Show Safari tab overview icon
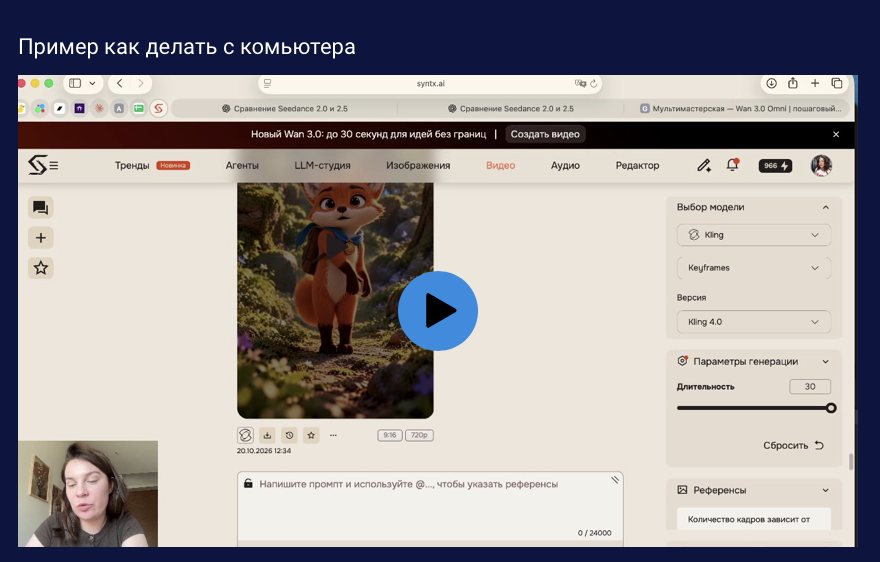This screenshot has width=880, height=562. (837, 83)
